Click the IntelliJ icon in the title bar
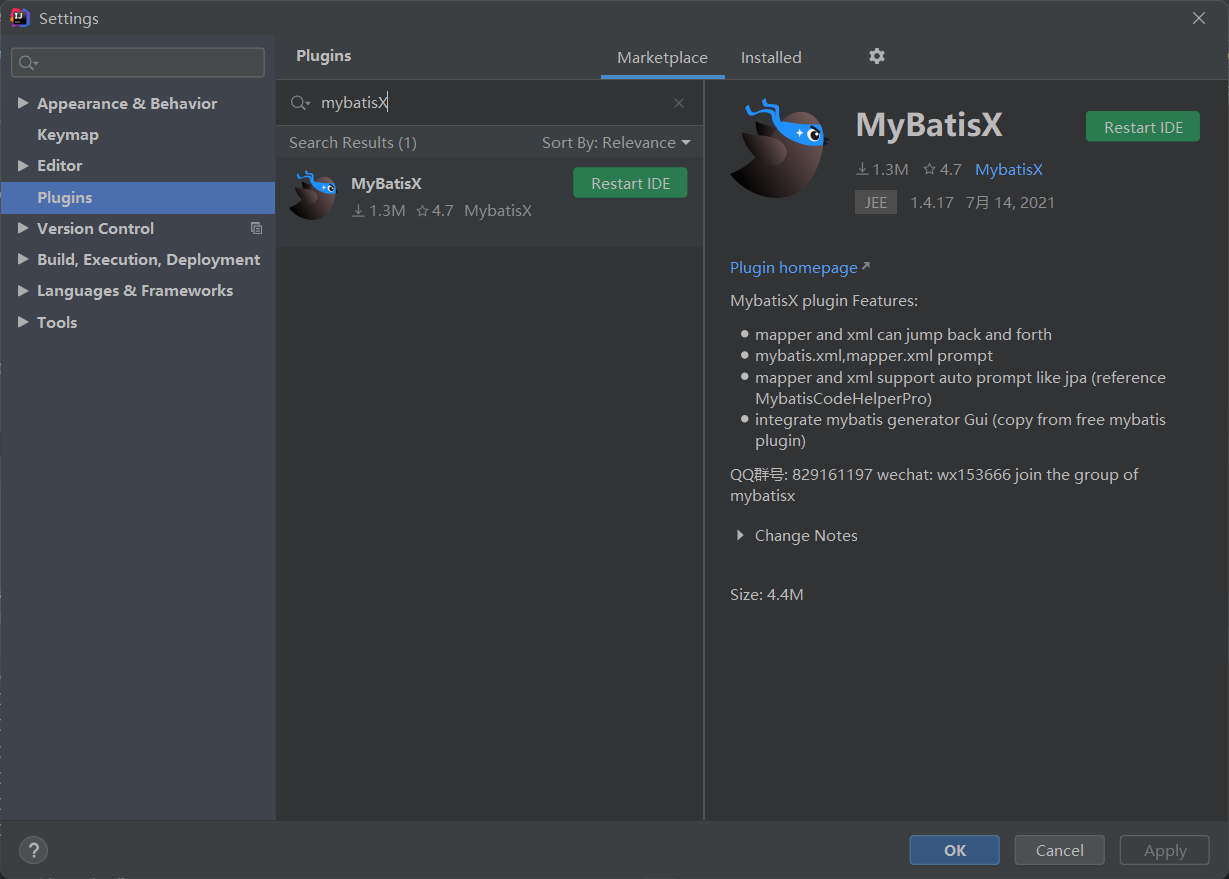 [x=19, y=18]
